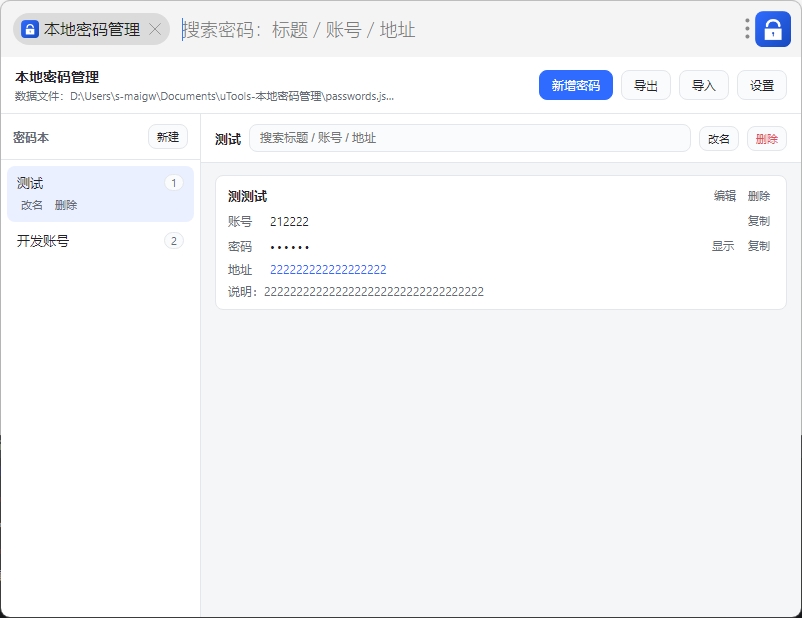Click the 改名 button beside the panel search
Viewport: 802px width, 618px height.
pyautogui.click(x=719, y=139)
